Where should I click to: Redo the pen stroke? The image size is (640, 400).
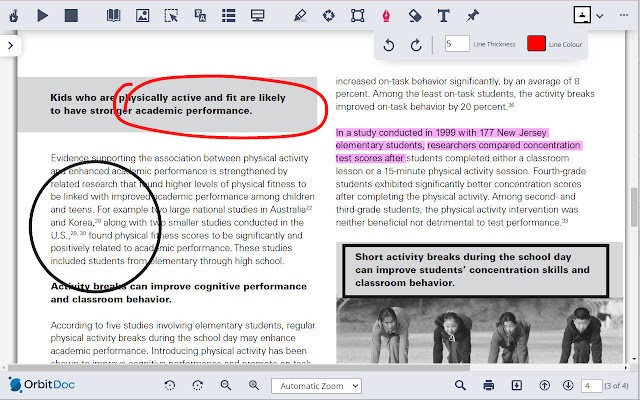[x=416, y=44]
